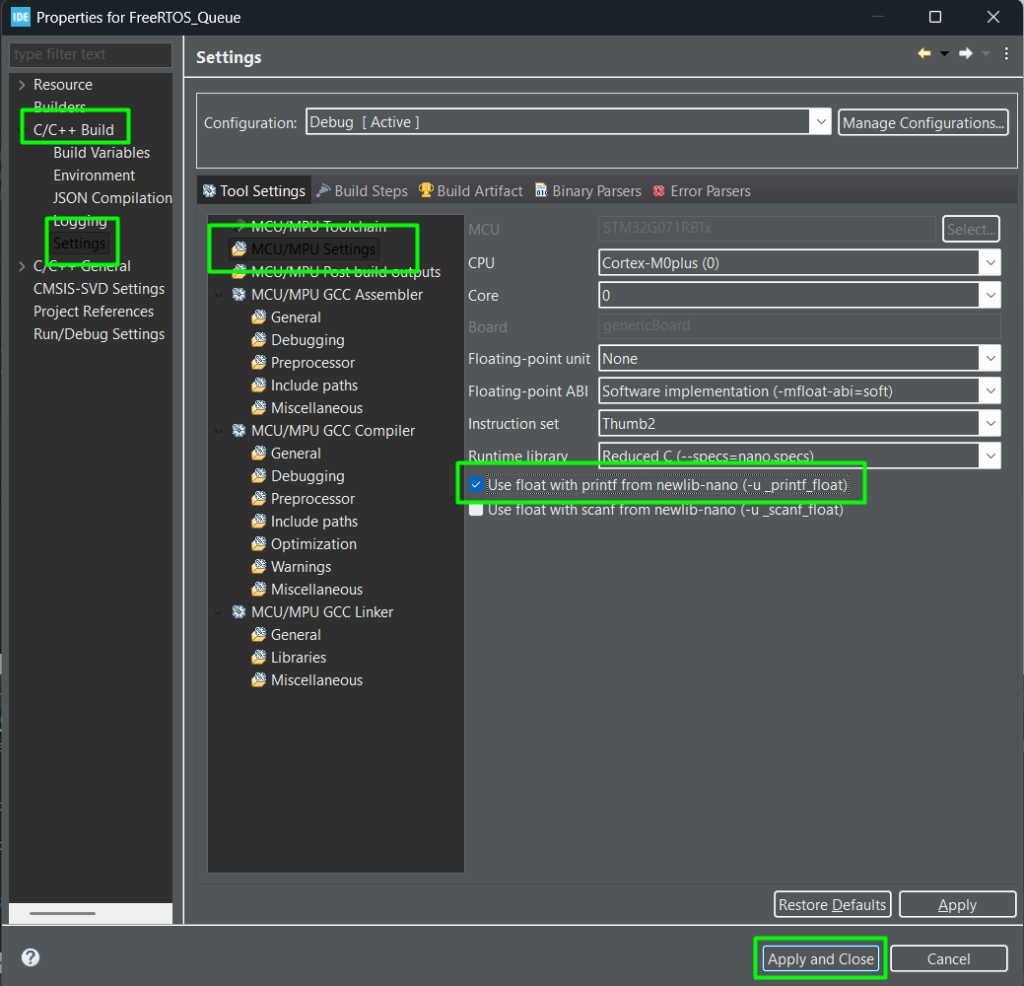
Task: Click the Manage Configurations button
Action: pyautogui.click(x=922, y=123)
